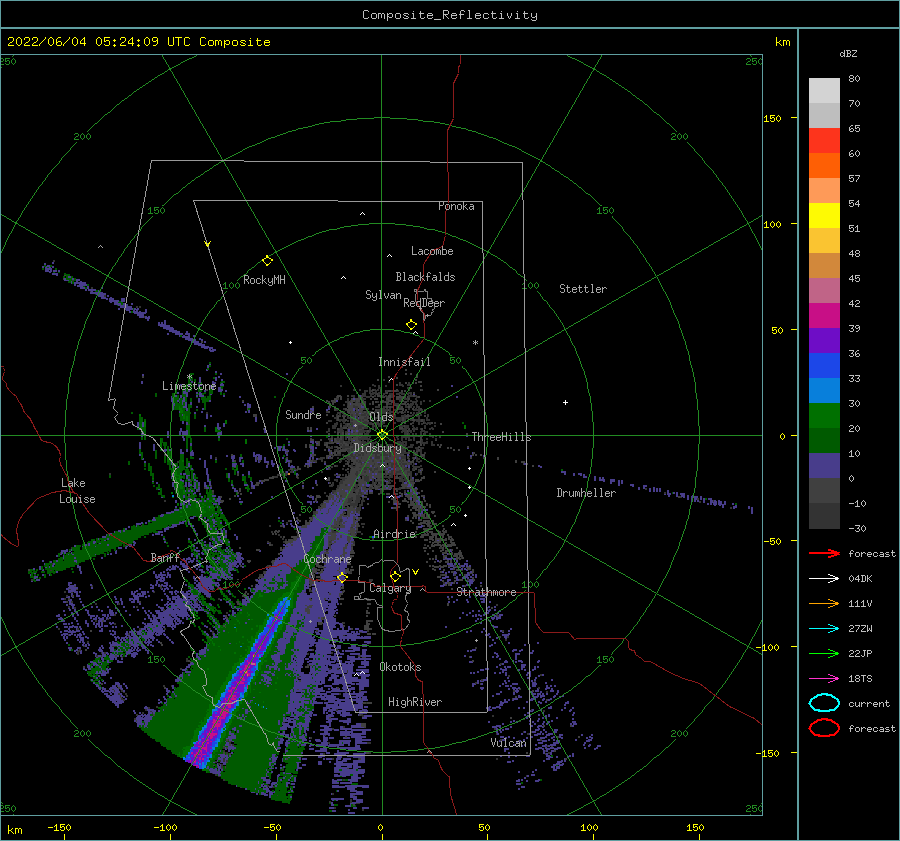Click the Sylvan label

tap(383, 295)
